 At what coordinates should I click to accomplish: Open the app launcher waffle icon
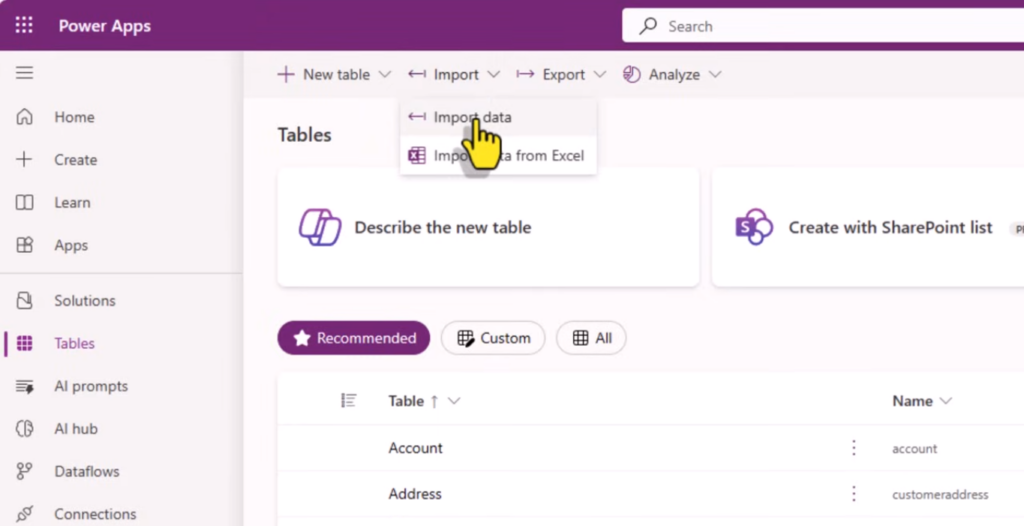24,25
